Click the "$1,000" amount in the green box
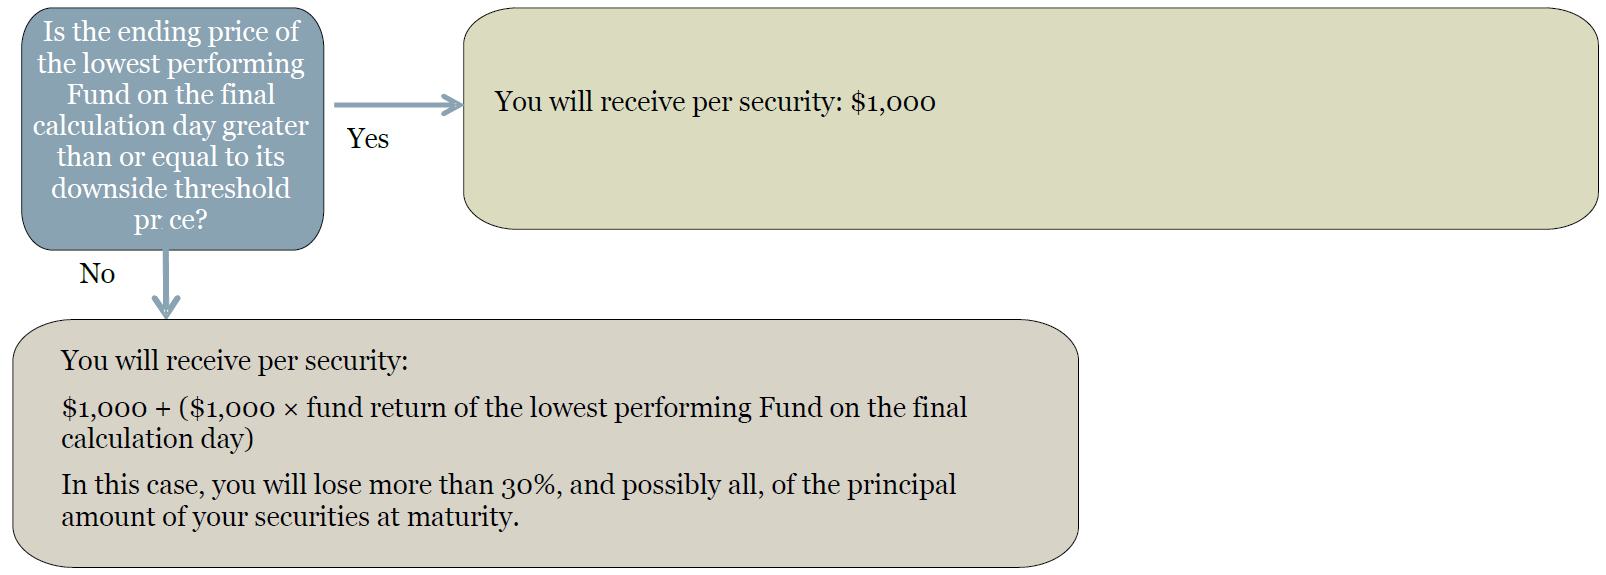 893,102
